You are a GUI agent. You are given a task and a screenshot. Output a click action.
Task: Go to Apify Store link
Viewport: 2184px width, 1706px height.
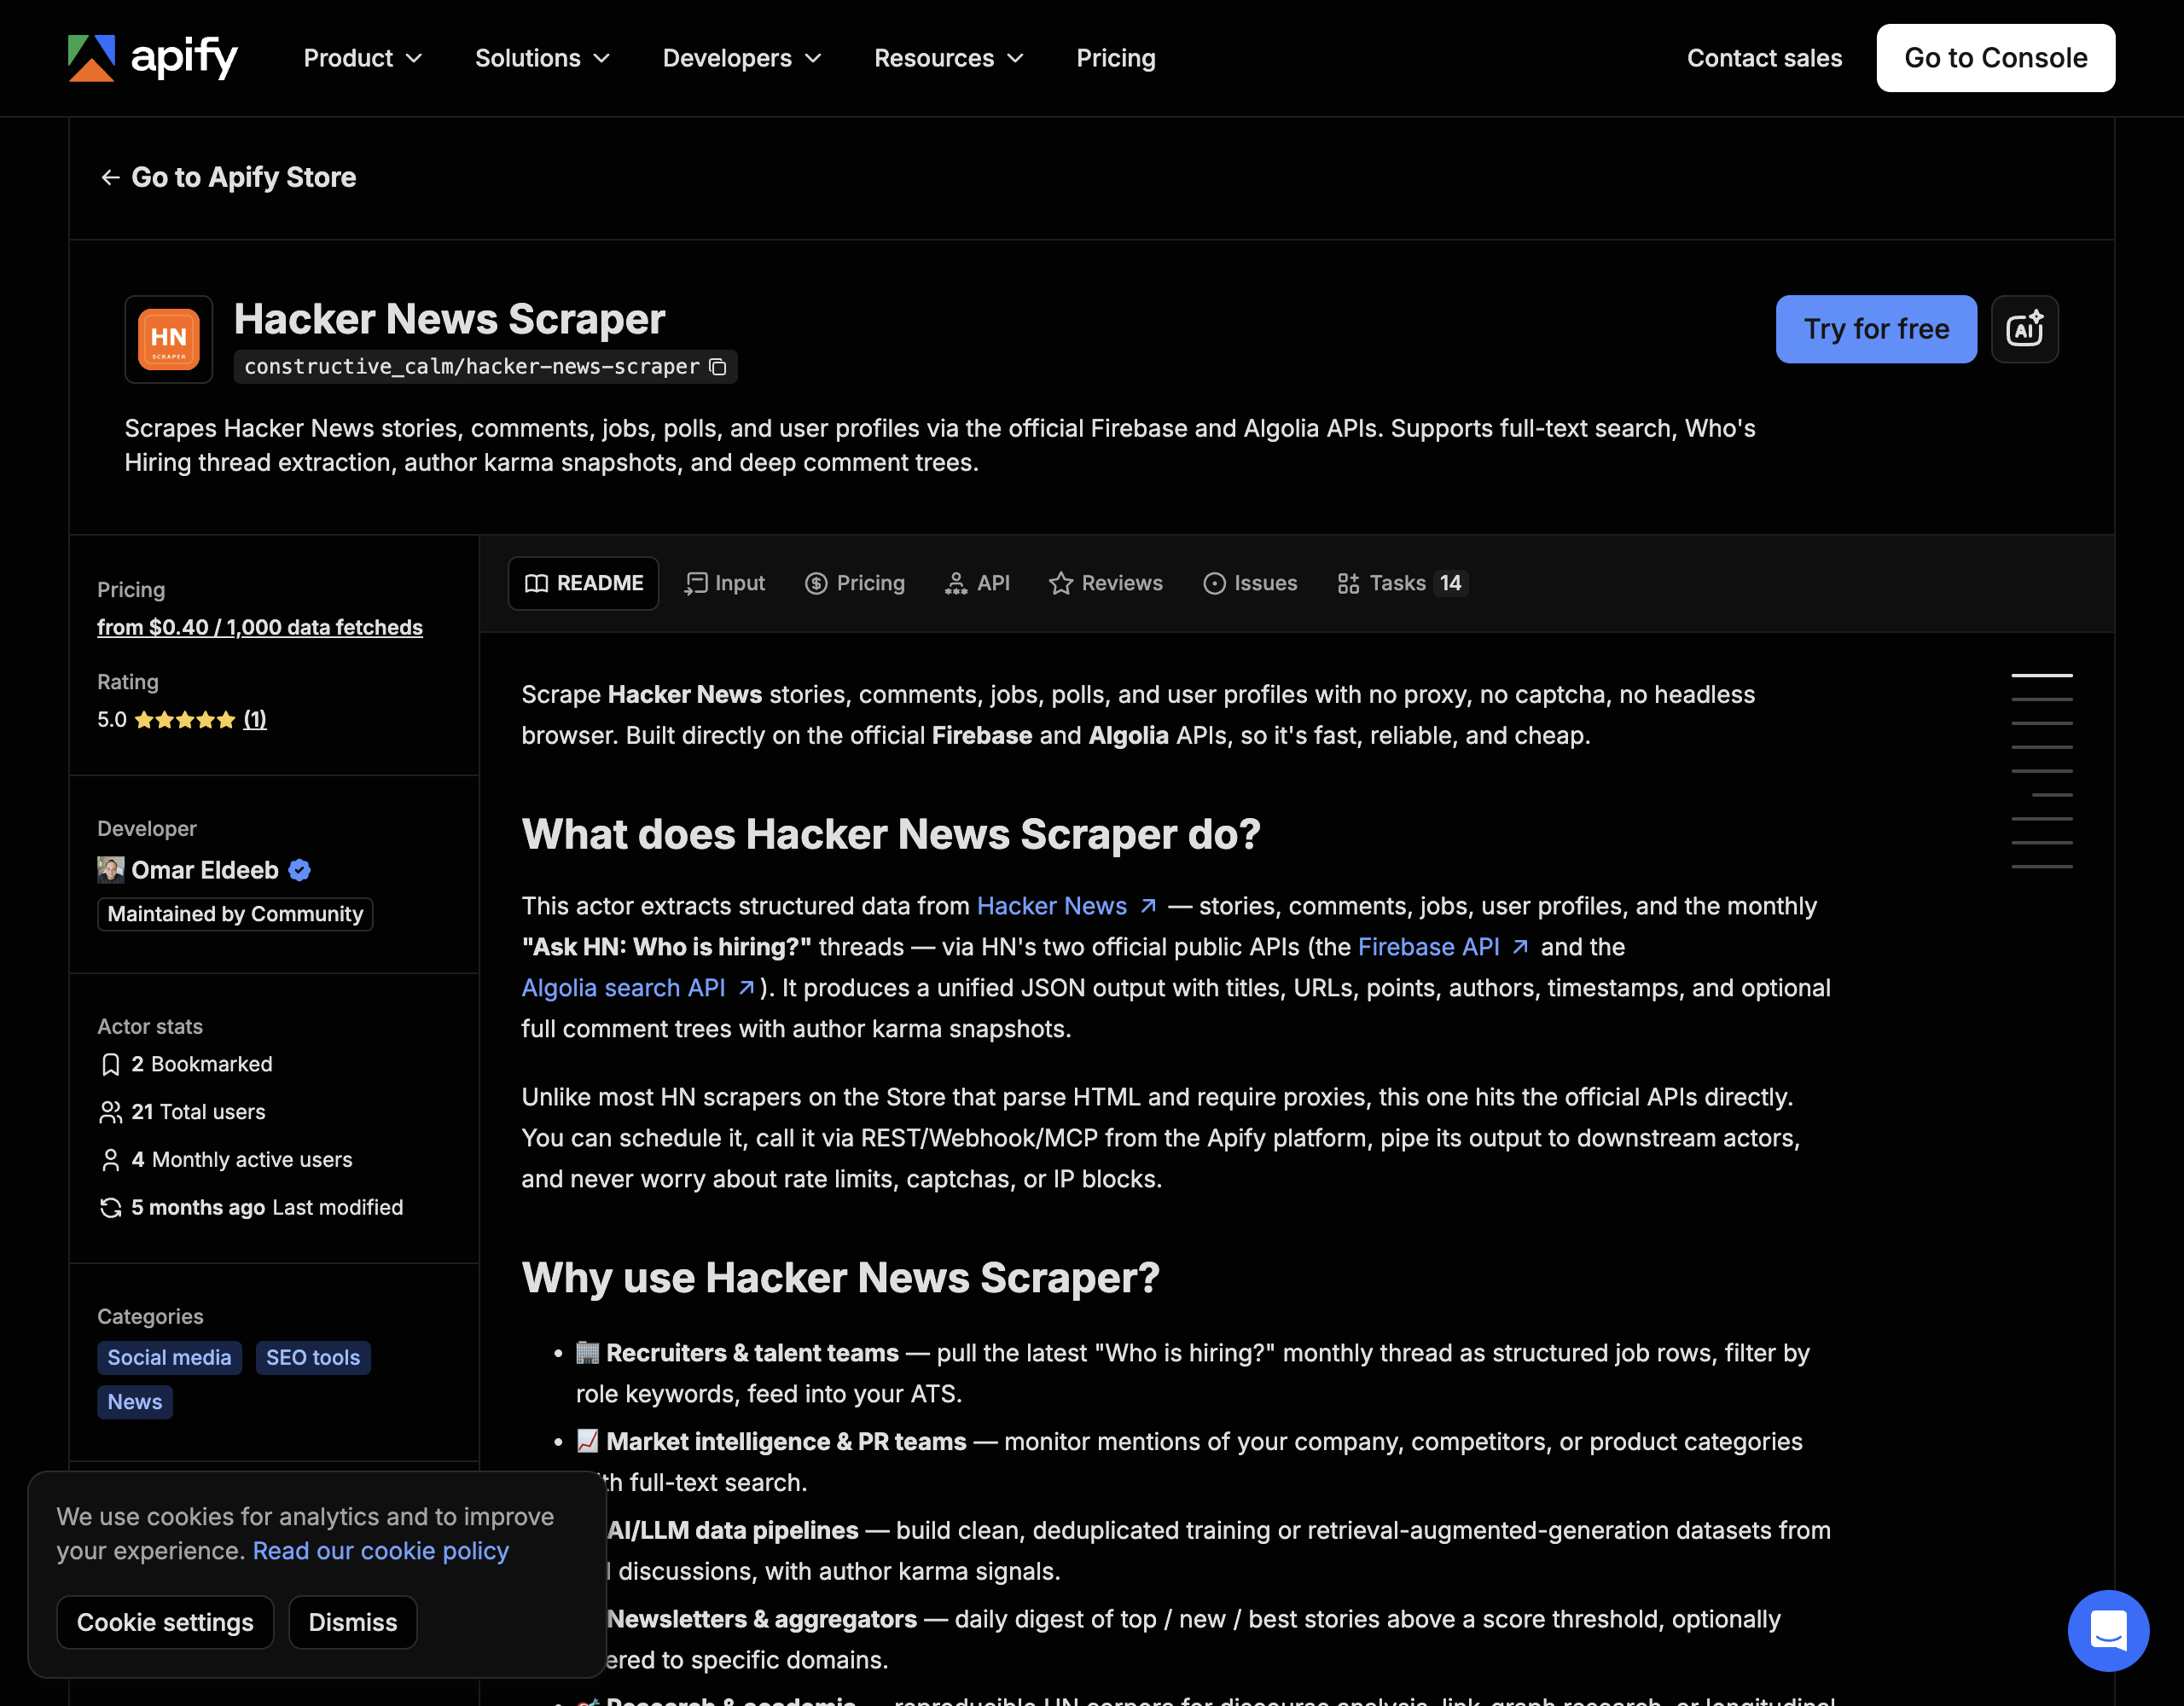pyautogui.click(x=228, y=178)
